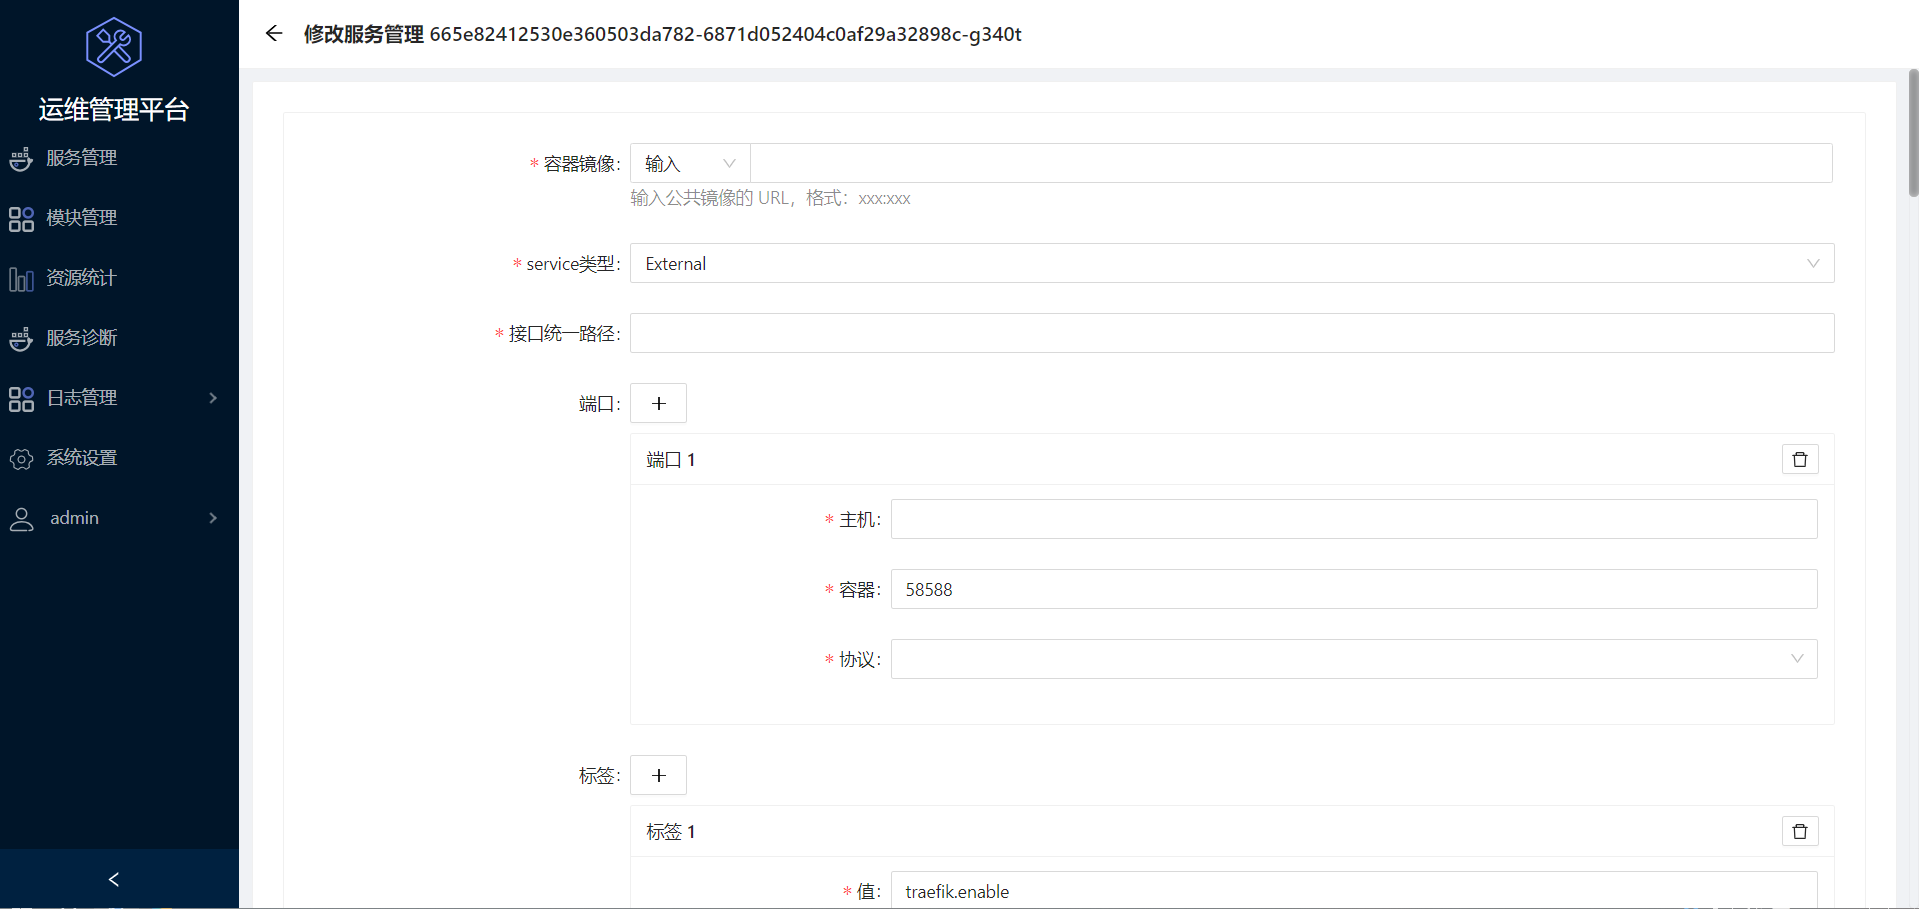
Task: Expand the 日志管理 submenu chevron
Action: 213,398
